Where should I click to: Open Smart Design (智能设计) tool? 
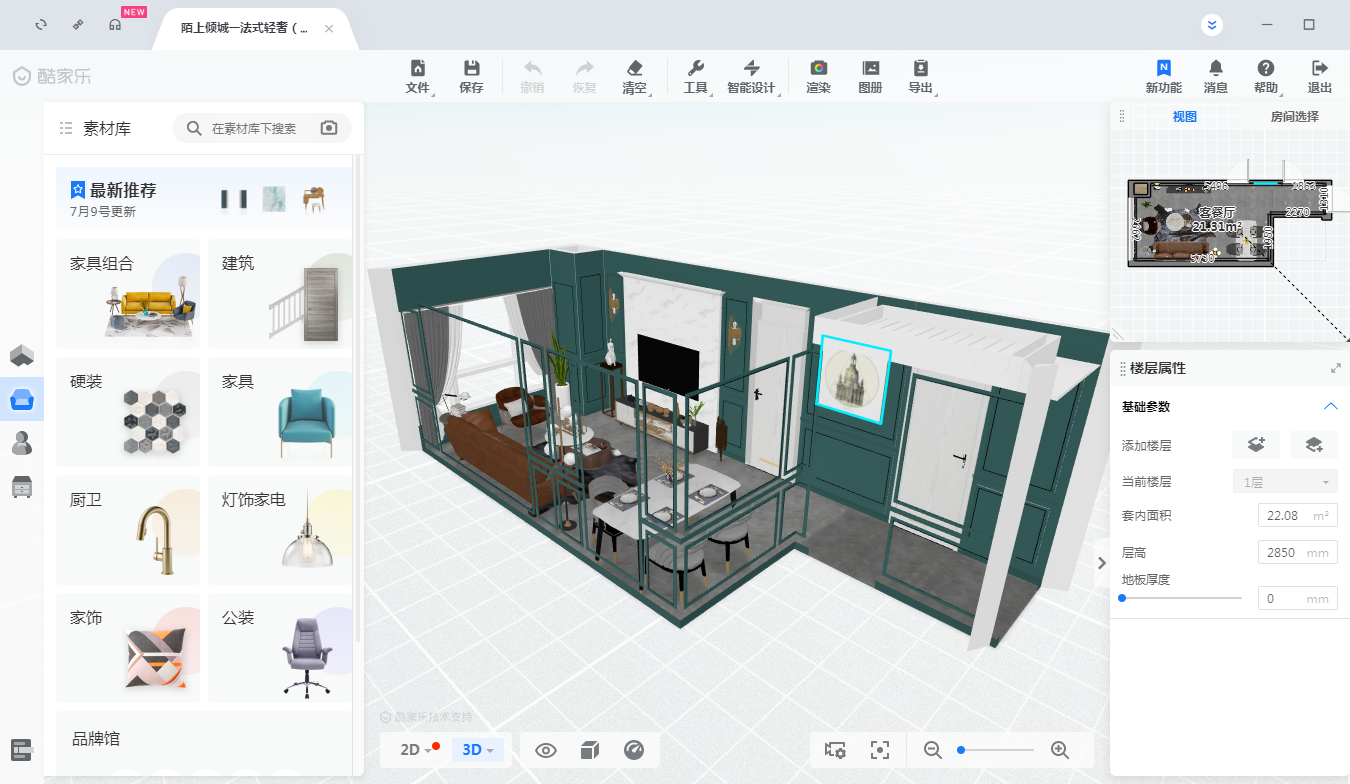(751, 76)
